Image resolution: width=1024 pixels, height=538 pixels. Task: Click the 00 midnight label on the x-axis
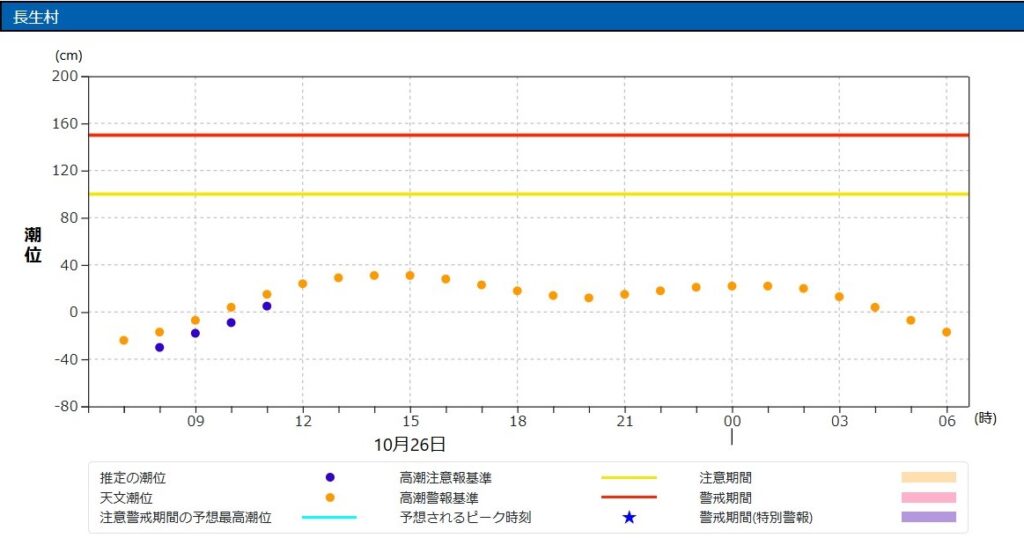coord(732,421)
